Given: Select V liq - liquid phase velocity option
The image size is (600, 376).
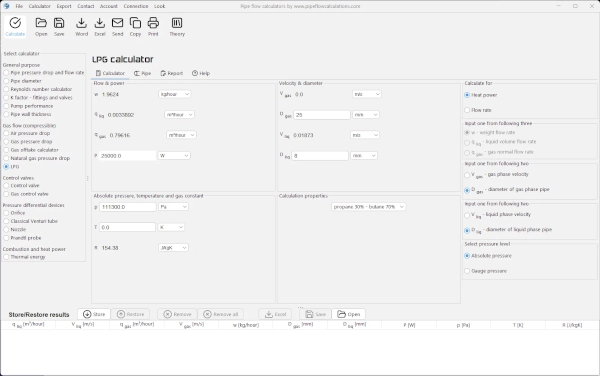Looking at the screenshot, I should [x=497, y=215].
